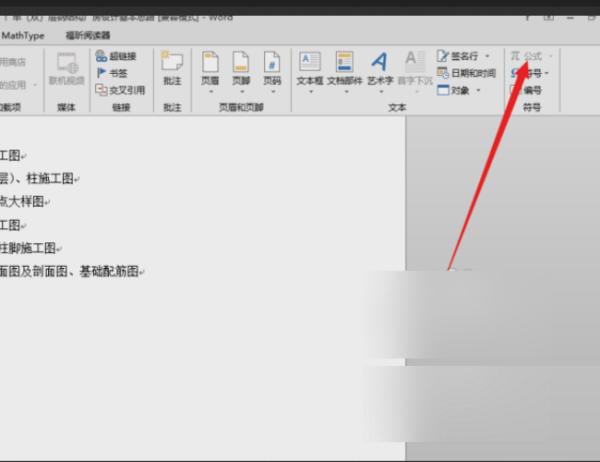
Task: Open 文档部件 quick parts icon
Action: [344, 62]
